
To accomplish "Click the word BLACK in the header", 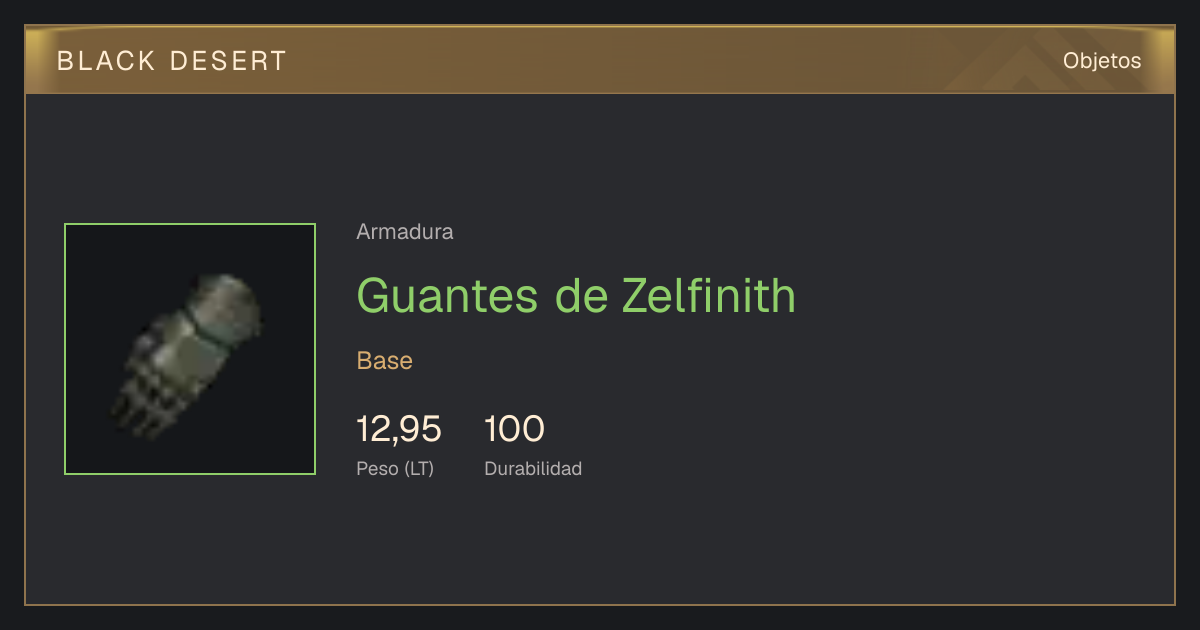I will pos(106,61).
